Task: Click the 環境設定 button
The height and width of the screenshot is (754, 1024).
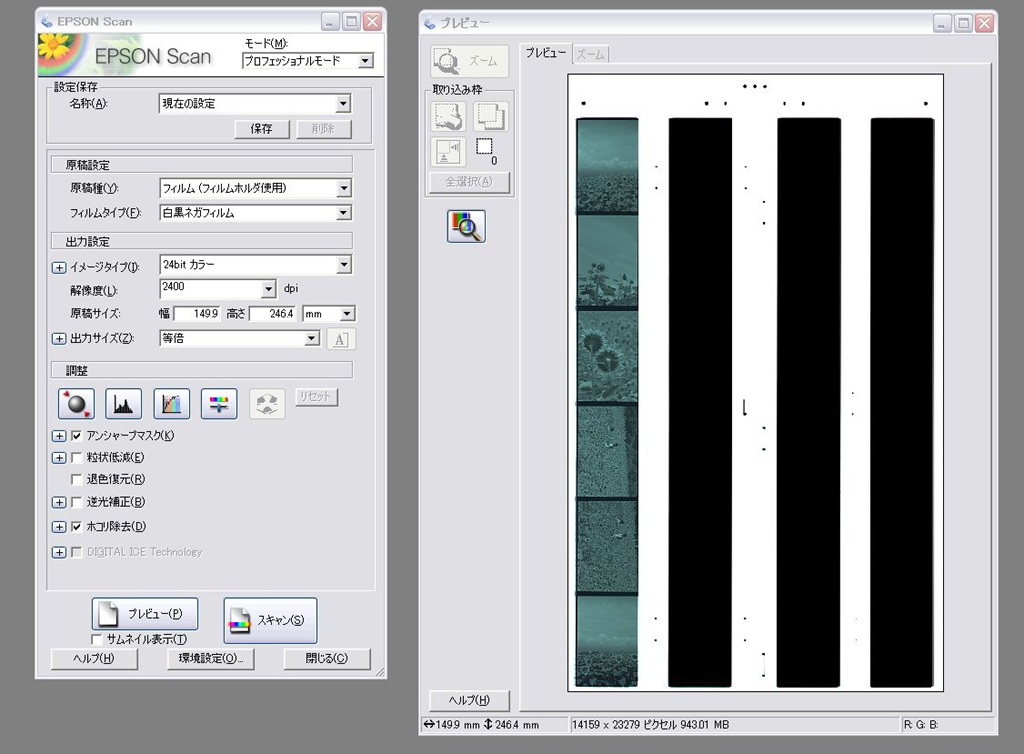Action: pyautogui.click(x=211, y=659)
